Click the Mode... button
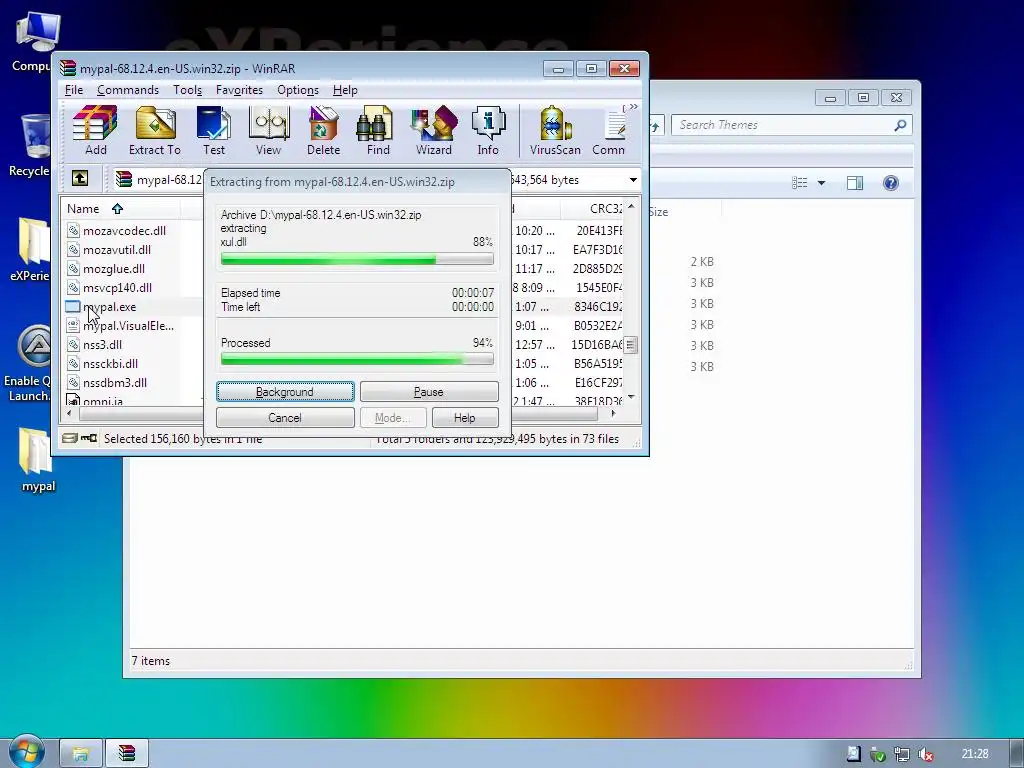 393,418
